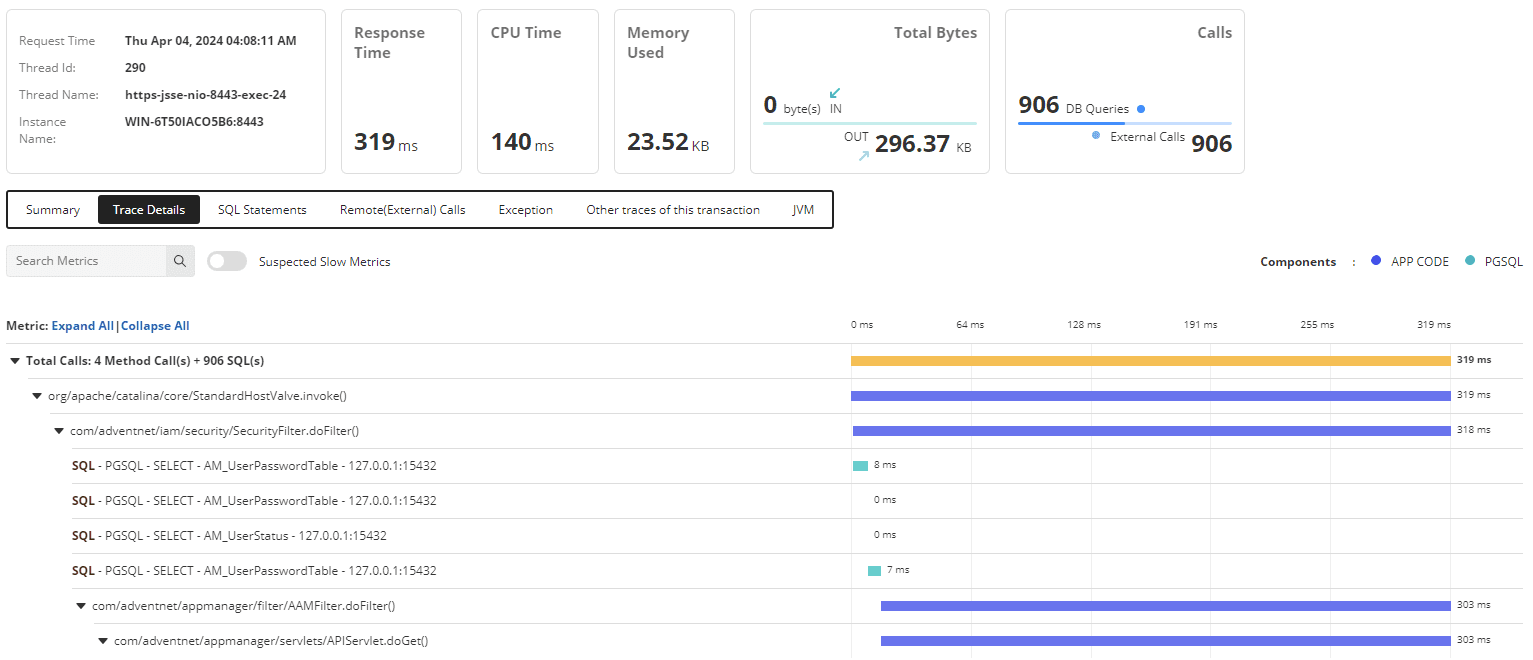Image resolution: width=1533 pixels, height=660 pixels.
Task: Click the SQL badge on the AM_UserStatus query row
Action: (82, 535)
